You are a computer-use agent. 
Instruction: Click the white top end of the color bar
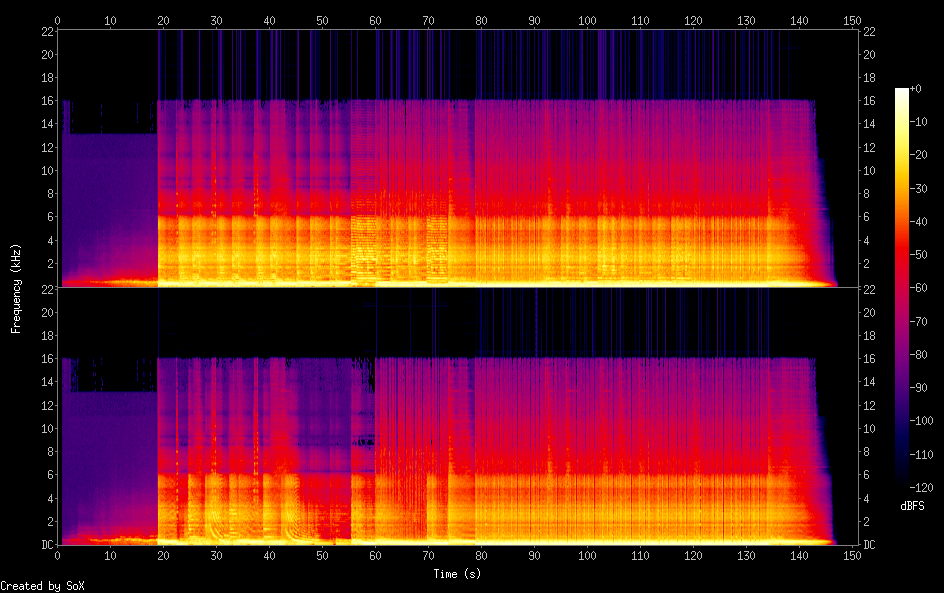(902, 92)
